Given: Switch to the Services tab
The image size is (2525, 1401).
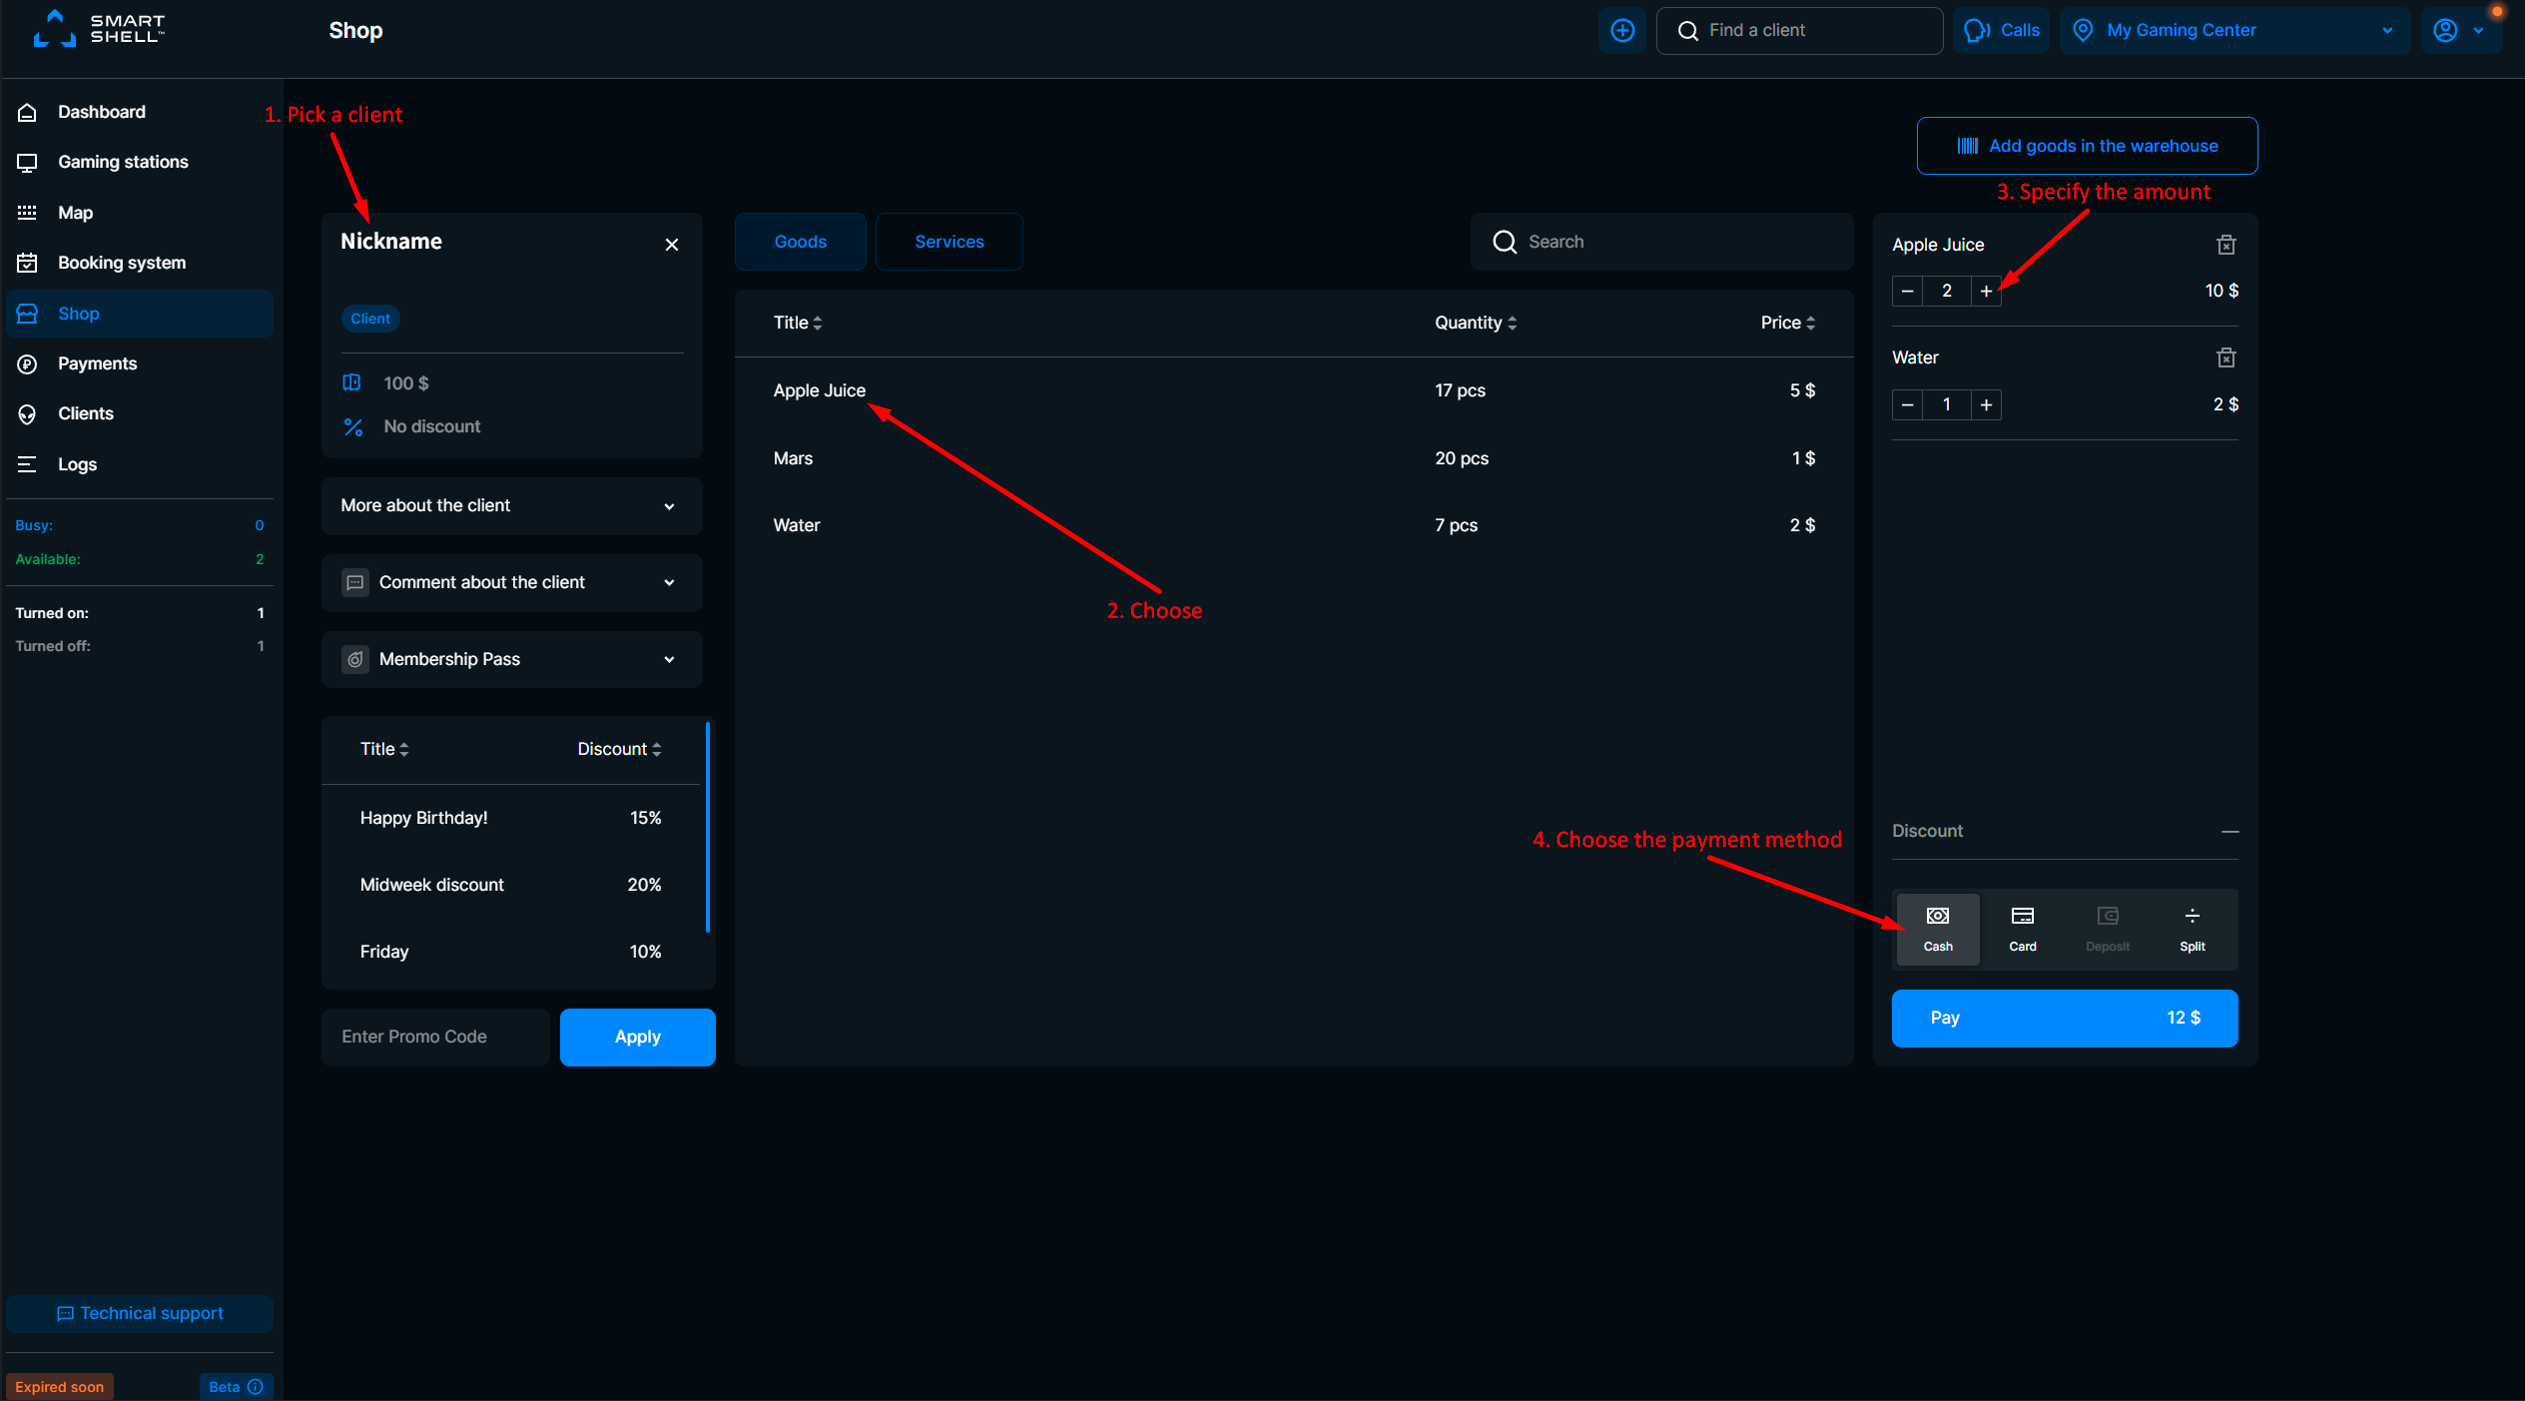Looking at the screenshot, I should (948, 241).
